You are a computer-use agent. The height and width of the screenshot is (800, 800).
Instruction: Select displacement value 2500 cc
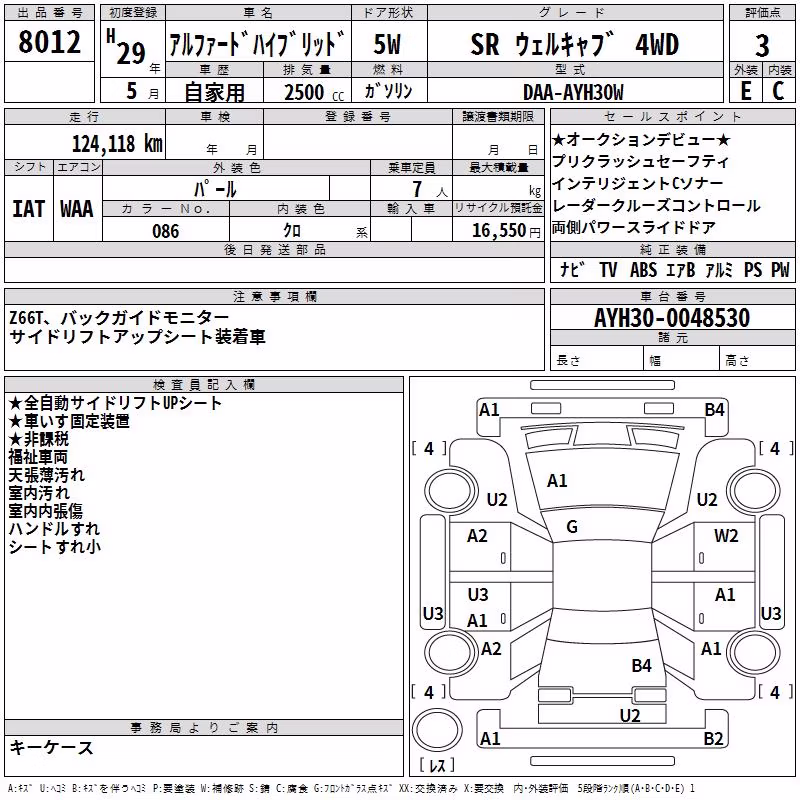point(314,92)
